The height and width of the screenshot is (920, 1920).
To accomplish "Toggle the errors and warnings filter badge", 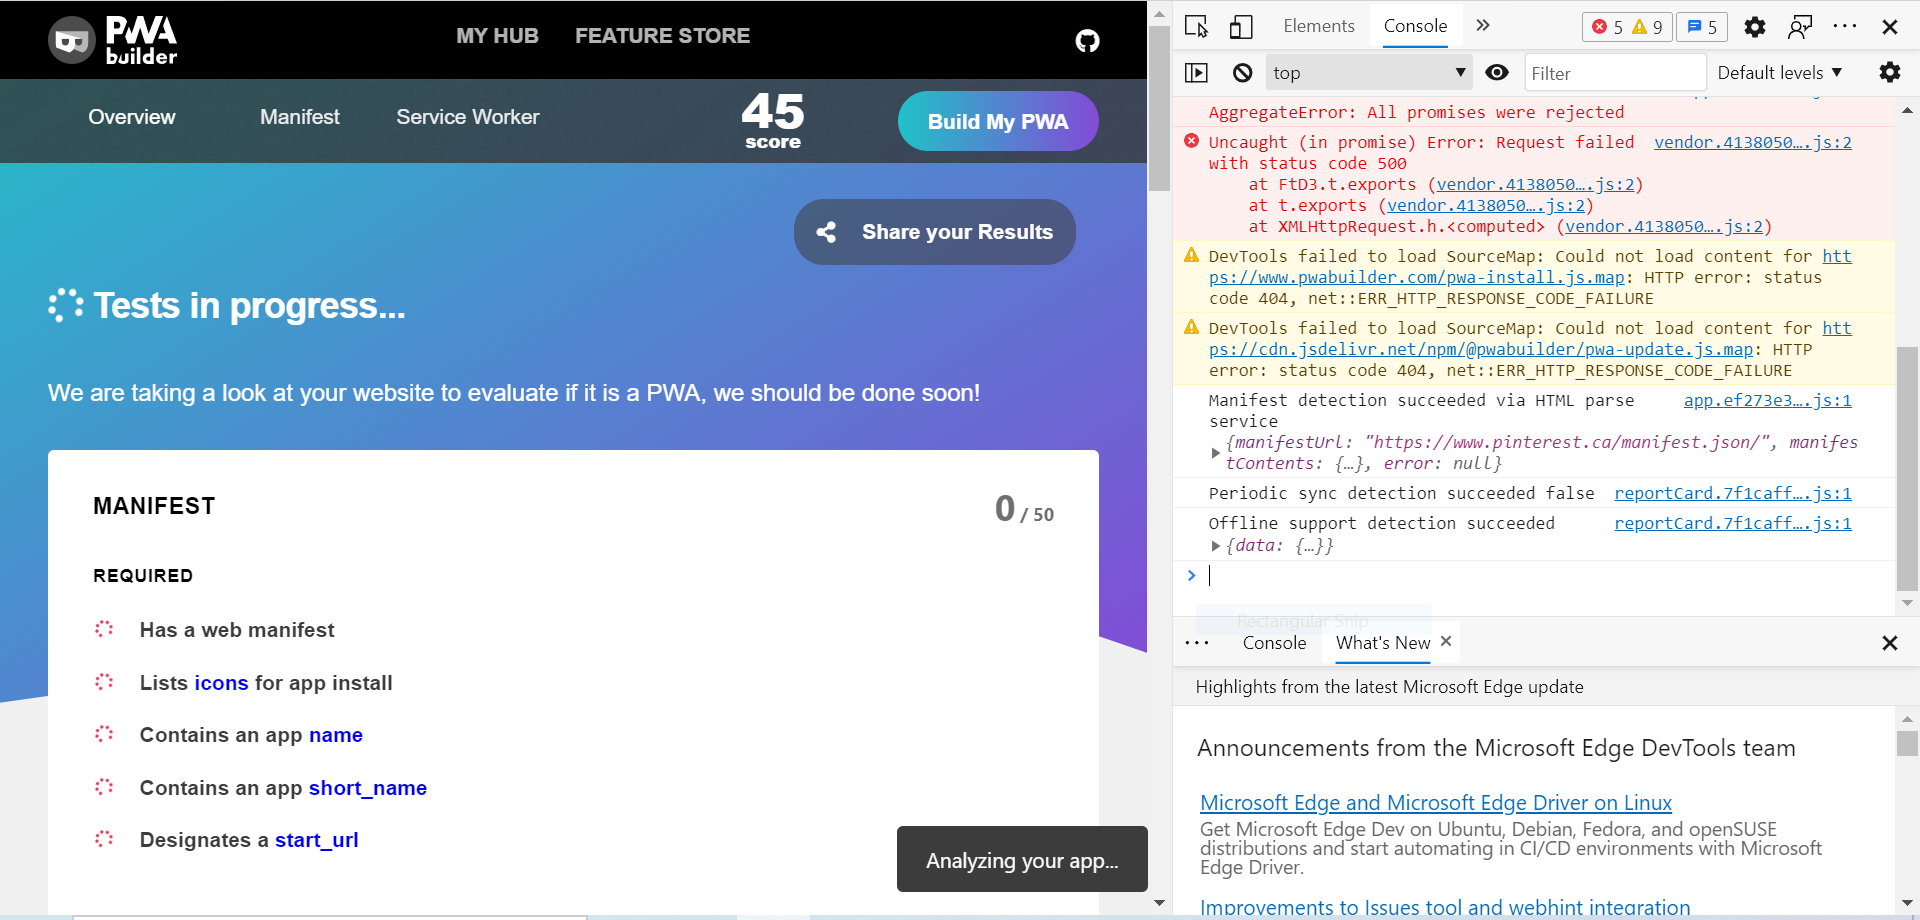I will pos(1626,27).
